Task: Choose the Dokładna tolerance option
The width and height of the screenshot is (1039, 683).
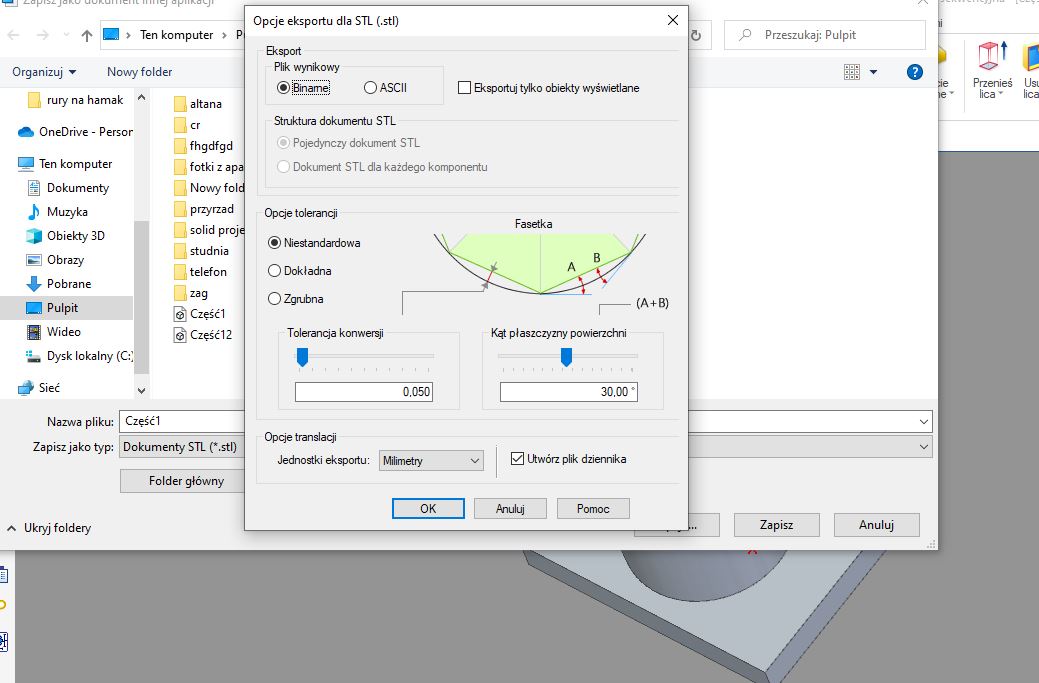Action: [x=275, y=271]
